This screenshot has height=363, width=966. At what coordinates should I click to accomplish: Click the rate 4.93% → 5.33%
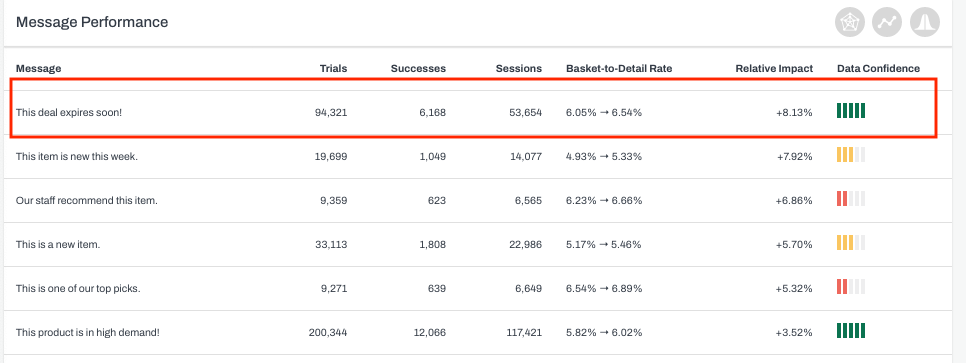(x=604, y=157)
